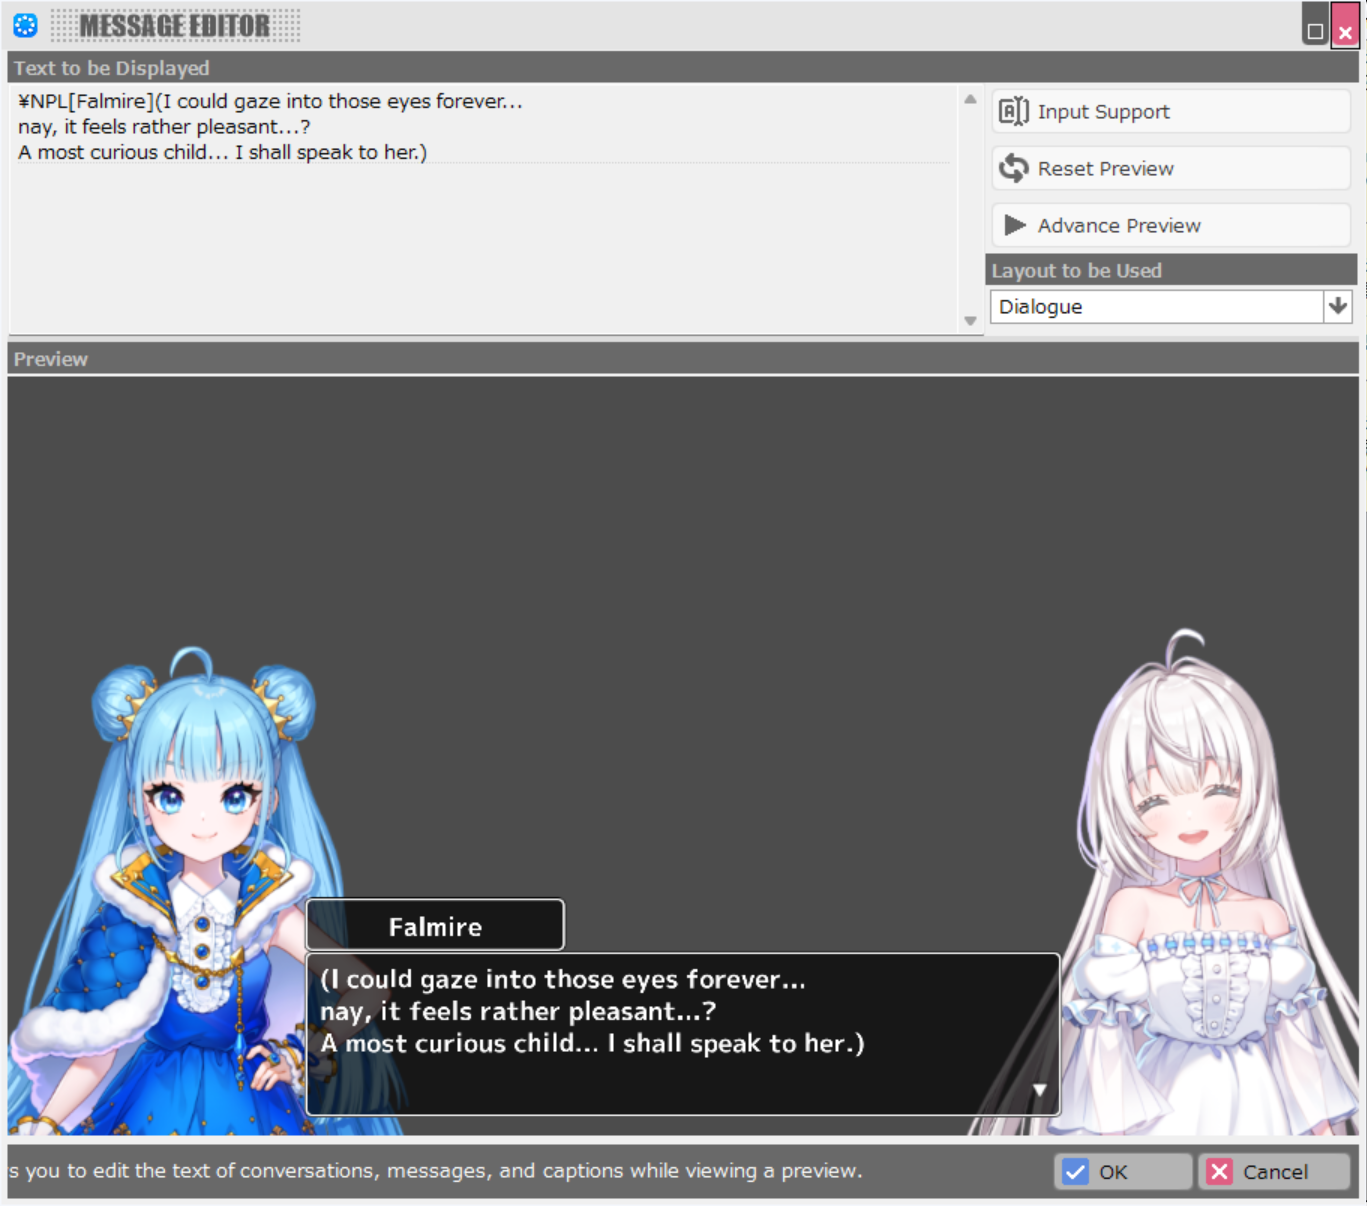The height and width of the screenshot is (1206, 1367).
Task: Click the Input Support icon
Action: [x=1013, y=111]
